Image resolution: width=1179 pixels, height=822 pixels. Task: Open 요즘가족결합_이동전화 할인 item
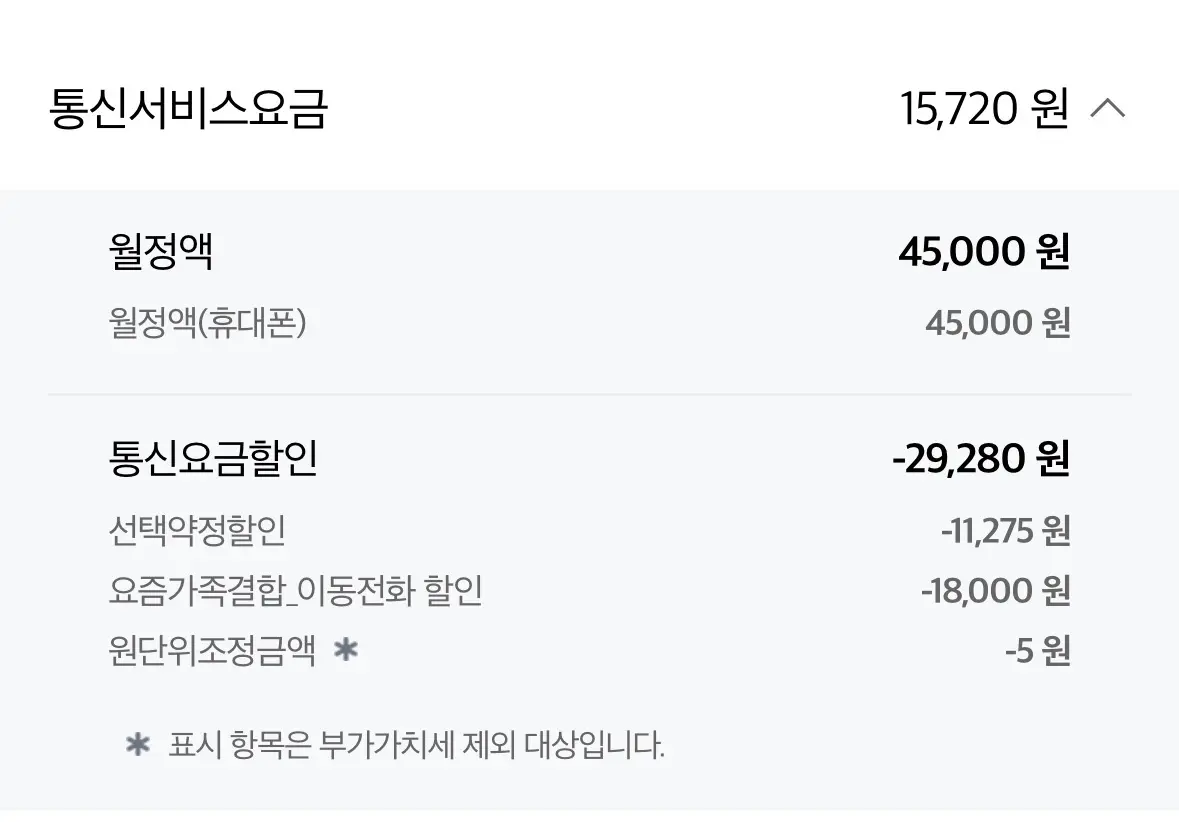[x=296, y=590]
